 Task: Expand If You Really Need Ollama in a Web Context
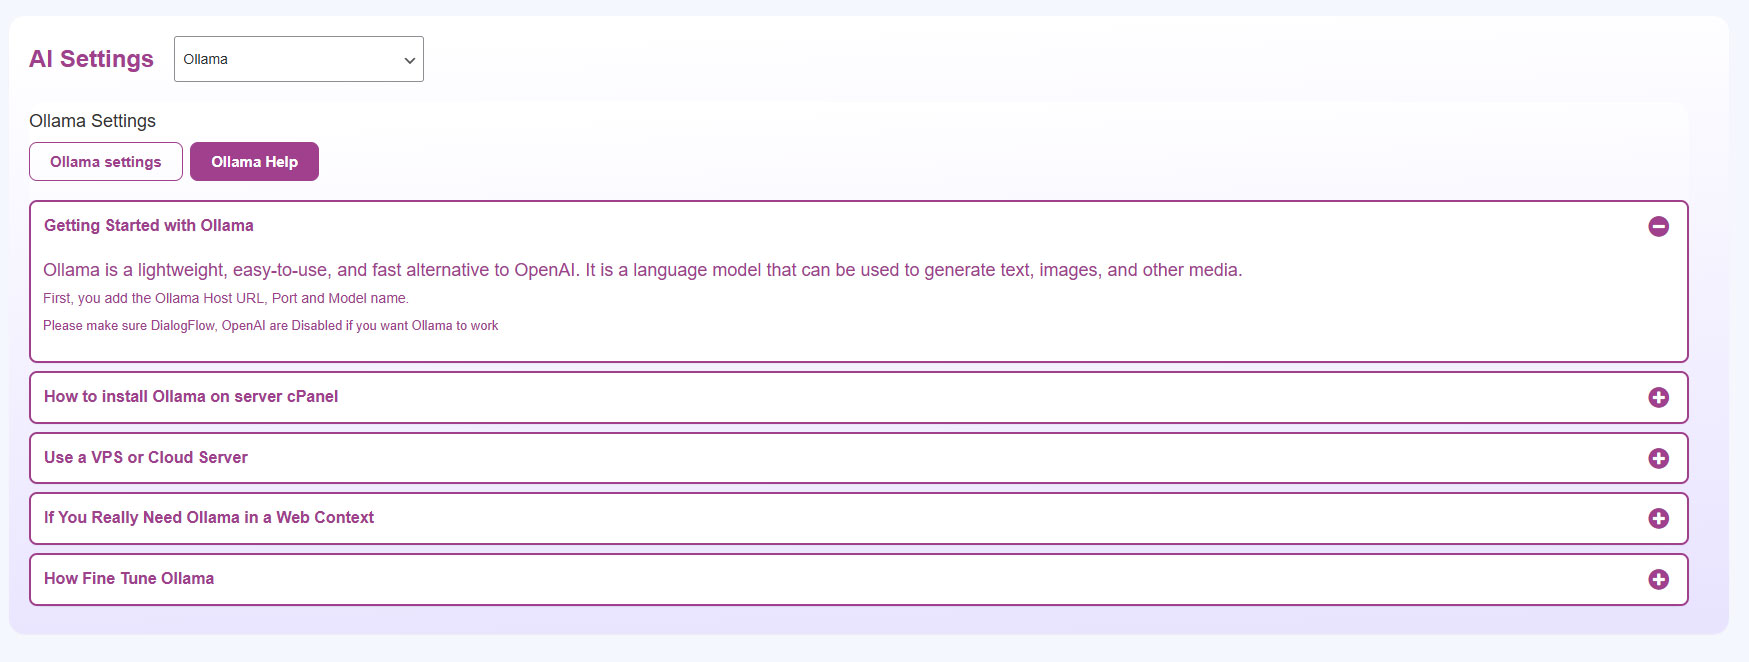tap(209, 518)
